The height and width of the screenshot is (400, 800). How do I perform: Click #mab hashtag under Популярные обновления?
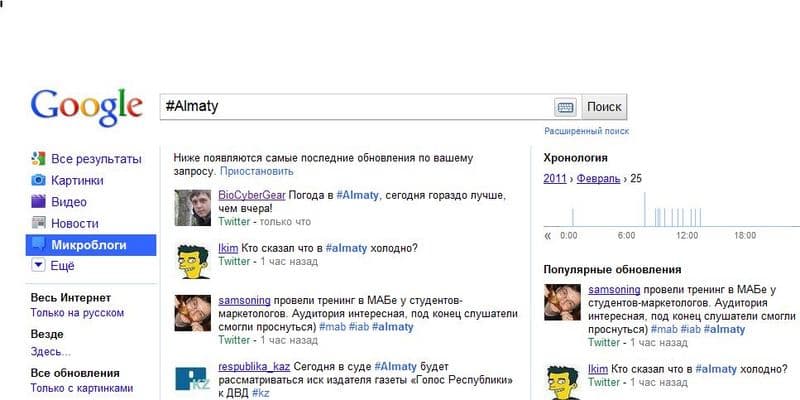(664, 330)
